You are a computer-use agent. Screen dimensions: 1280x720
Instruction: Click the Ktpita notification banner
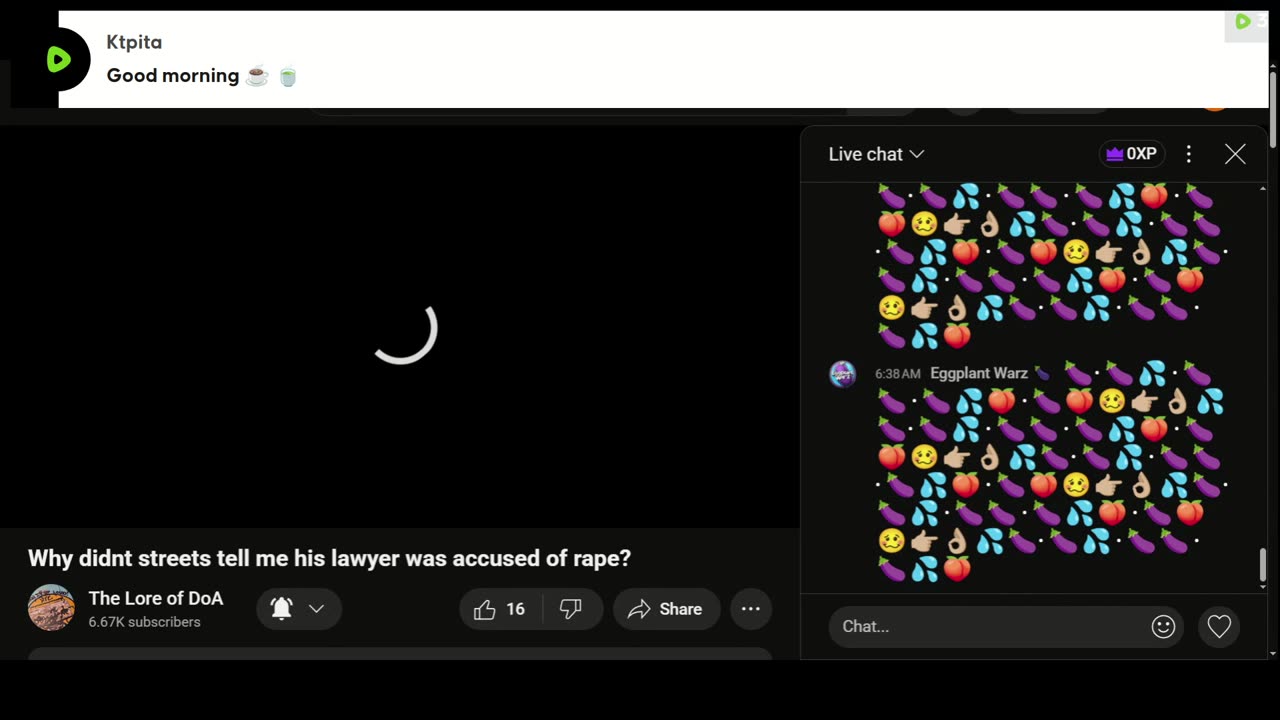coord(664,59)
